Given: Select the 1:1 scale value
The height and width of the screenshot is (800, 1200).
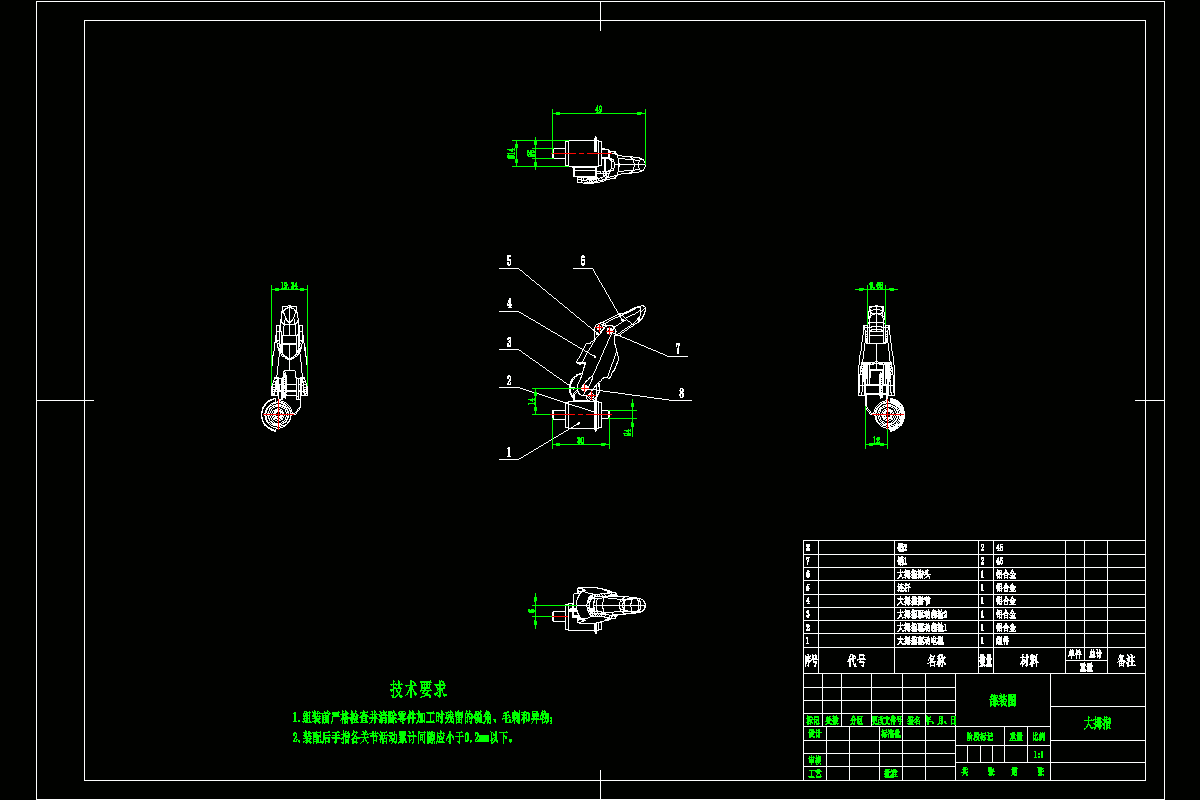Looking at the screenshot, I should (x=1038, y=754).
